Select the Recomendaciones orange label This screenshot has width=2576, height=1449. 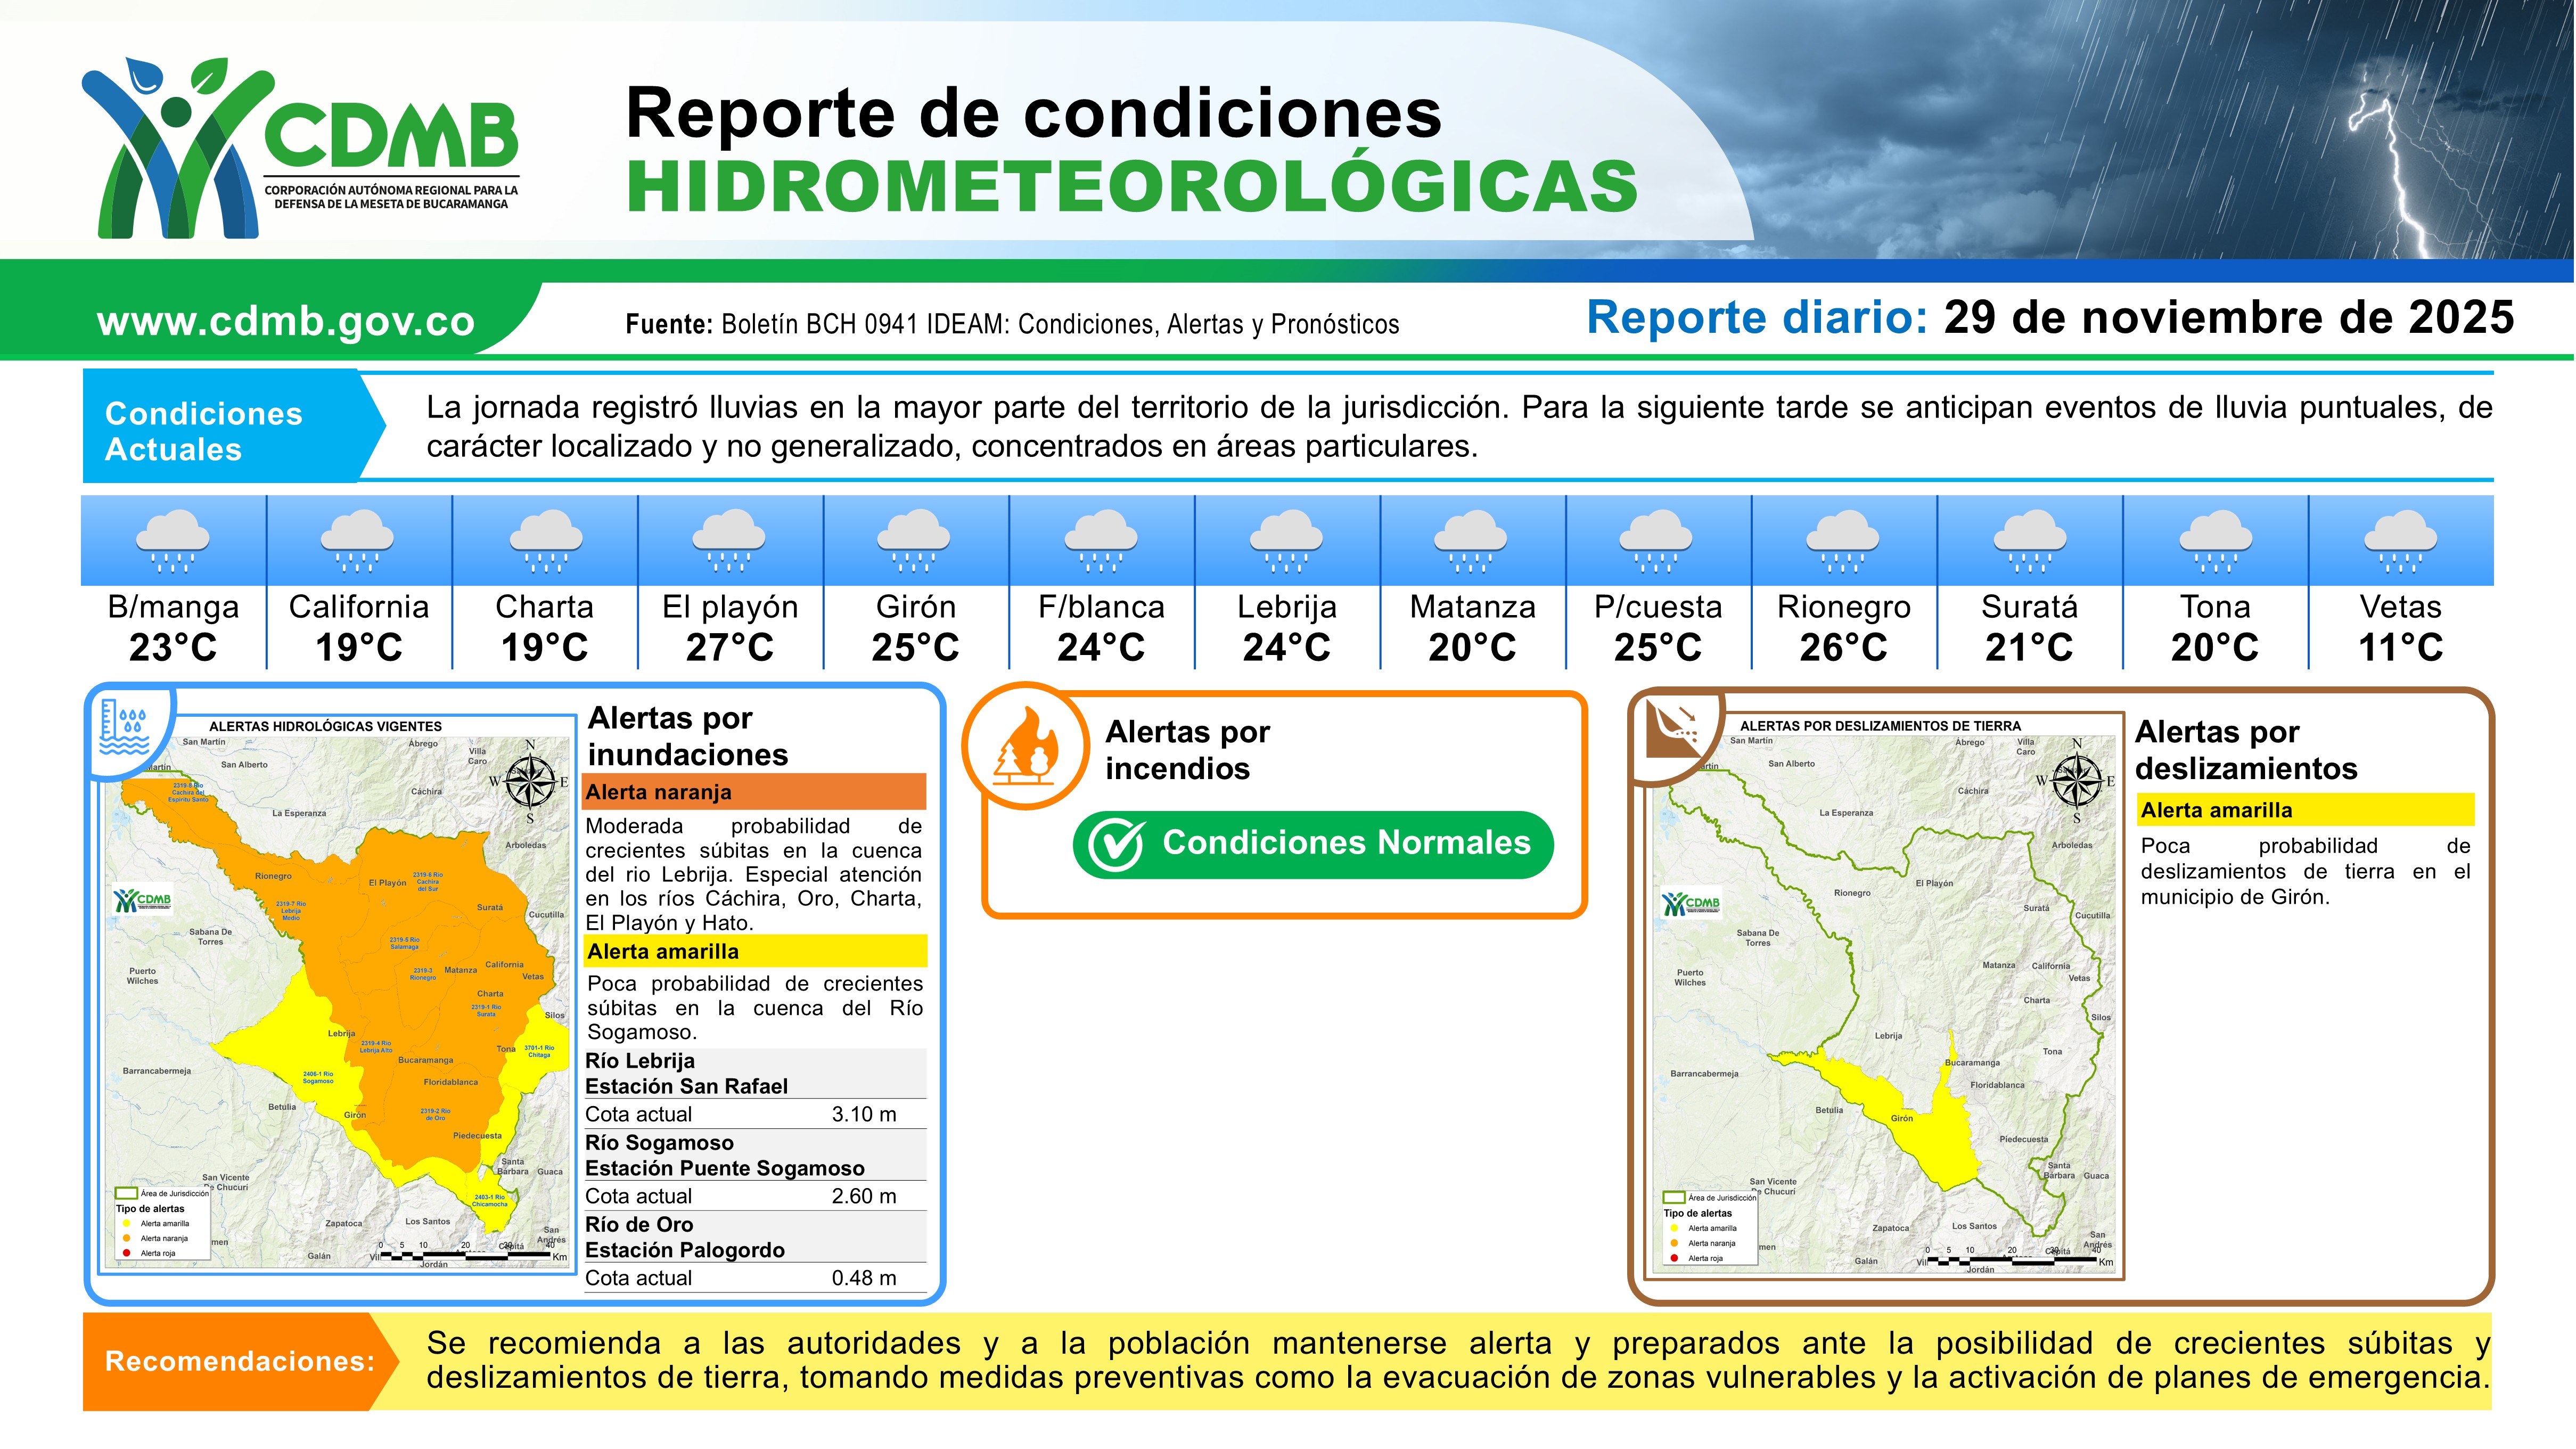coord(239,1361)
